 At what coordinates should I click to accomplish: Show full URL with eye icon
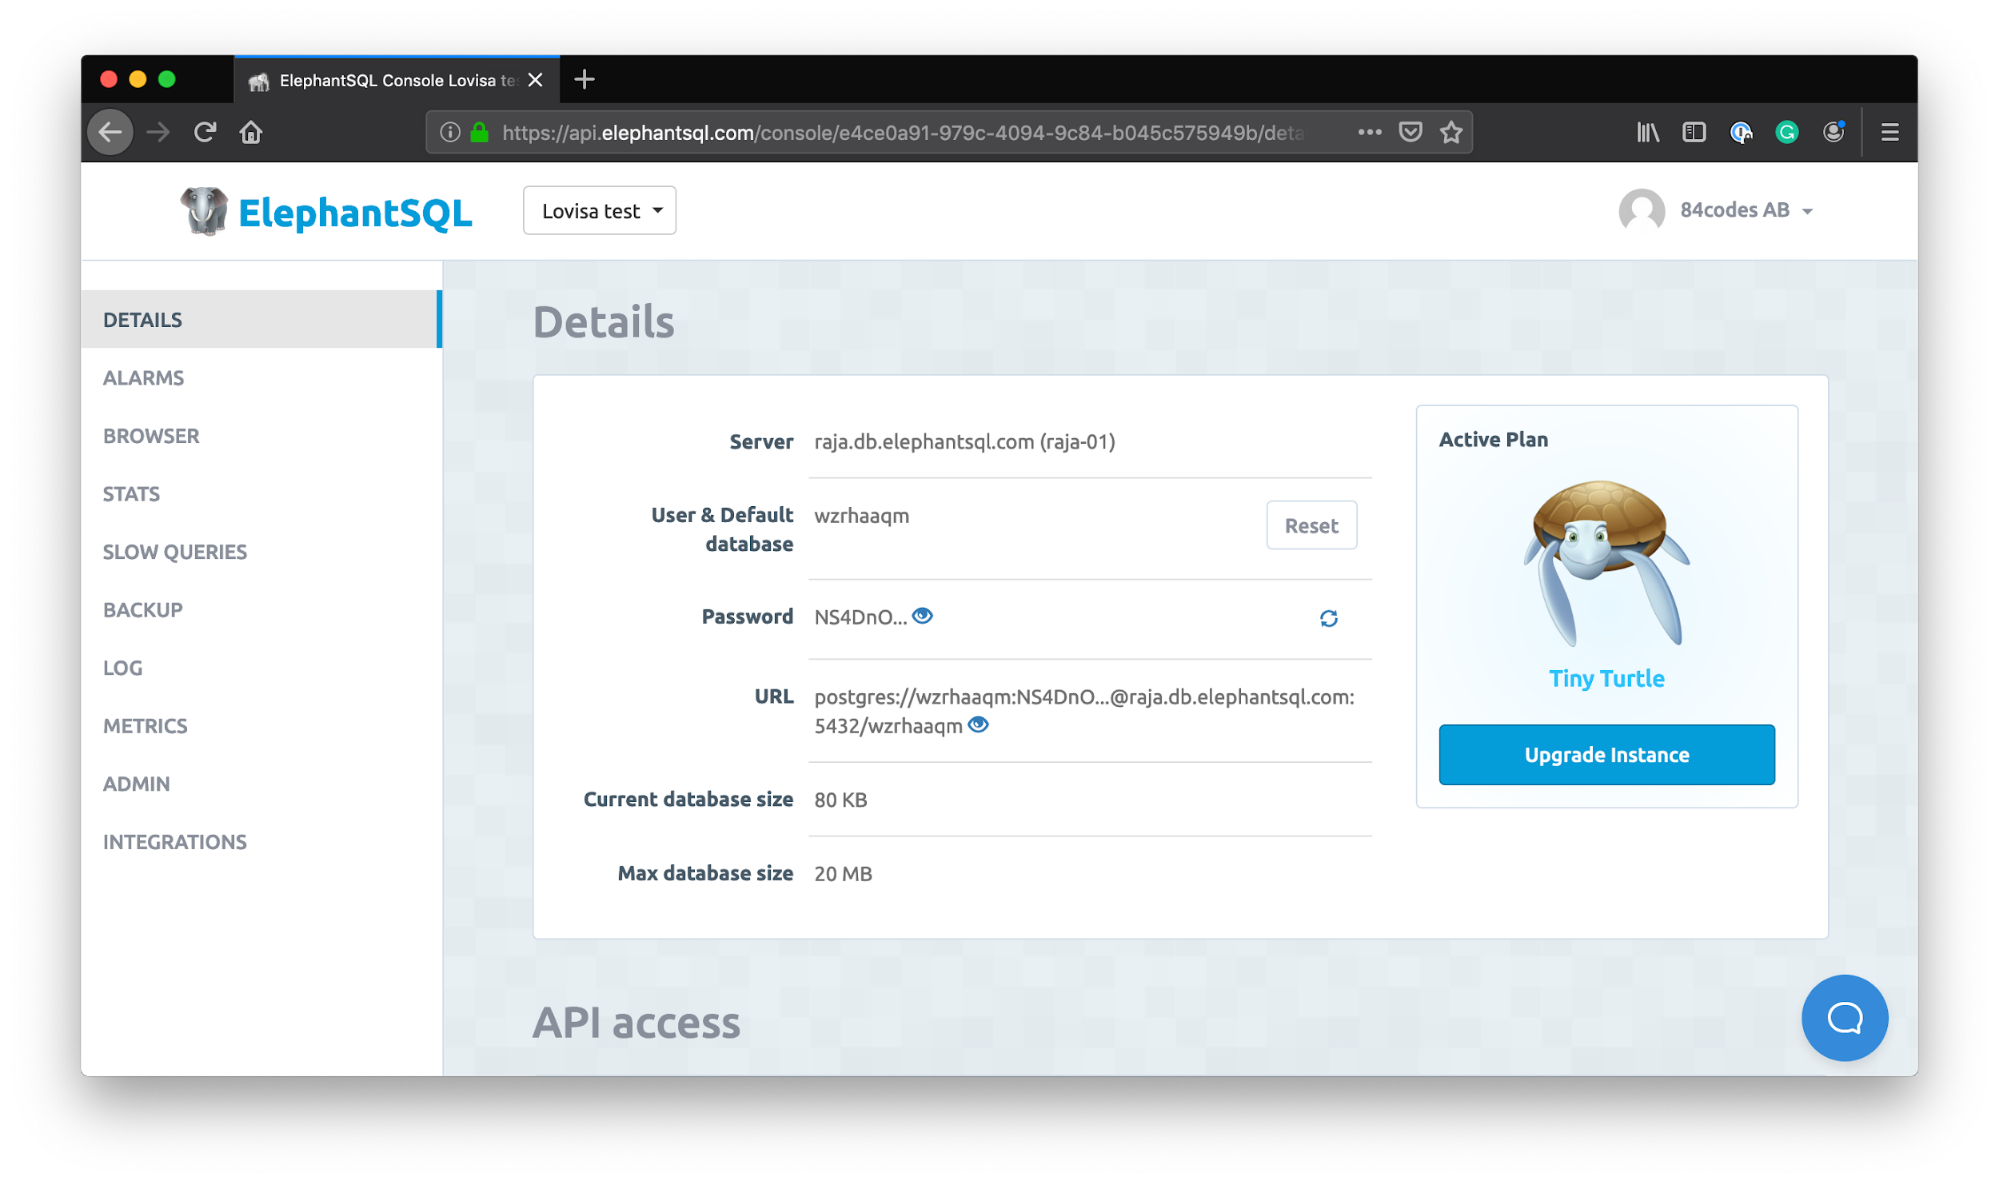(979, 725)
